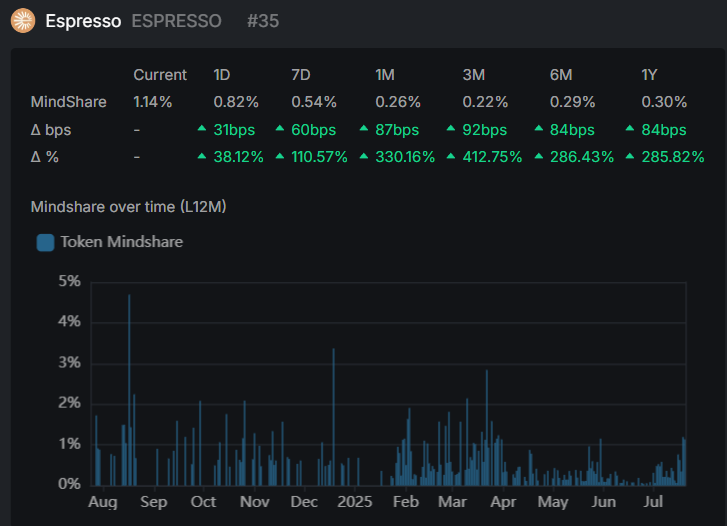
Task: Click the 6M MindShare value 0.29%
Action: coord(572,102)
